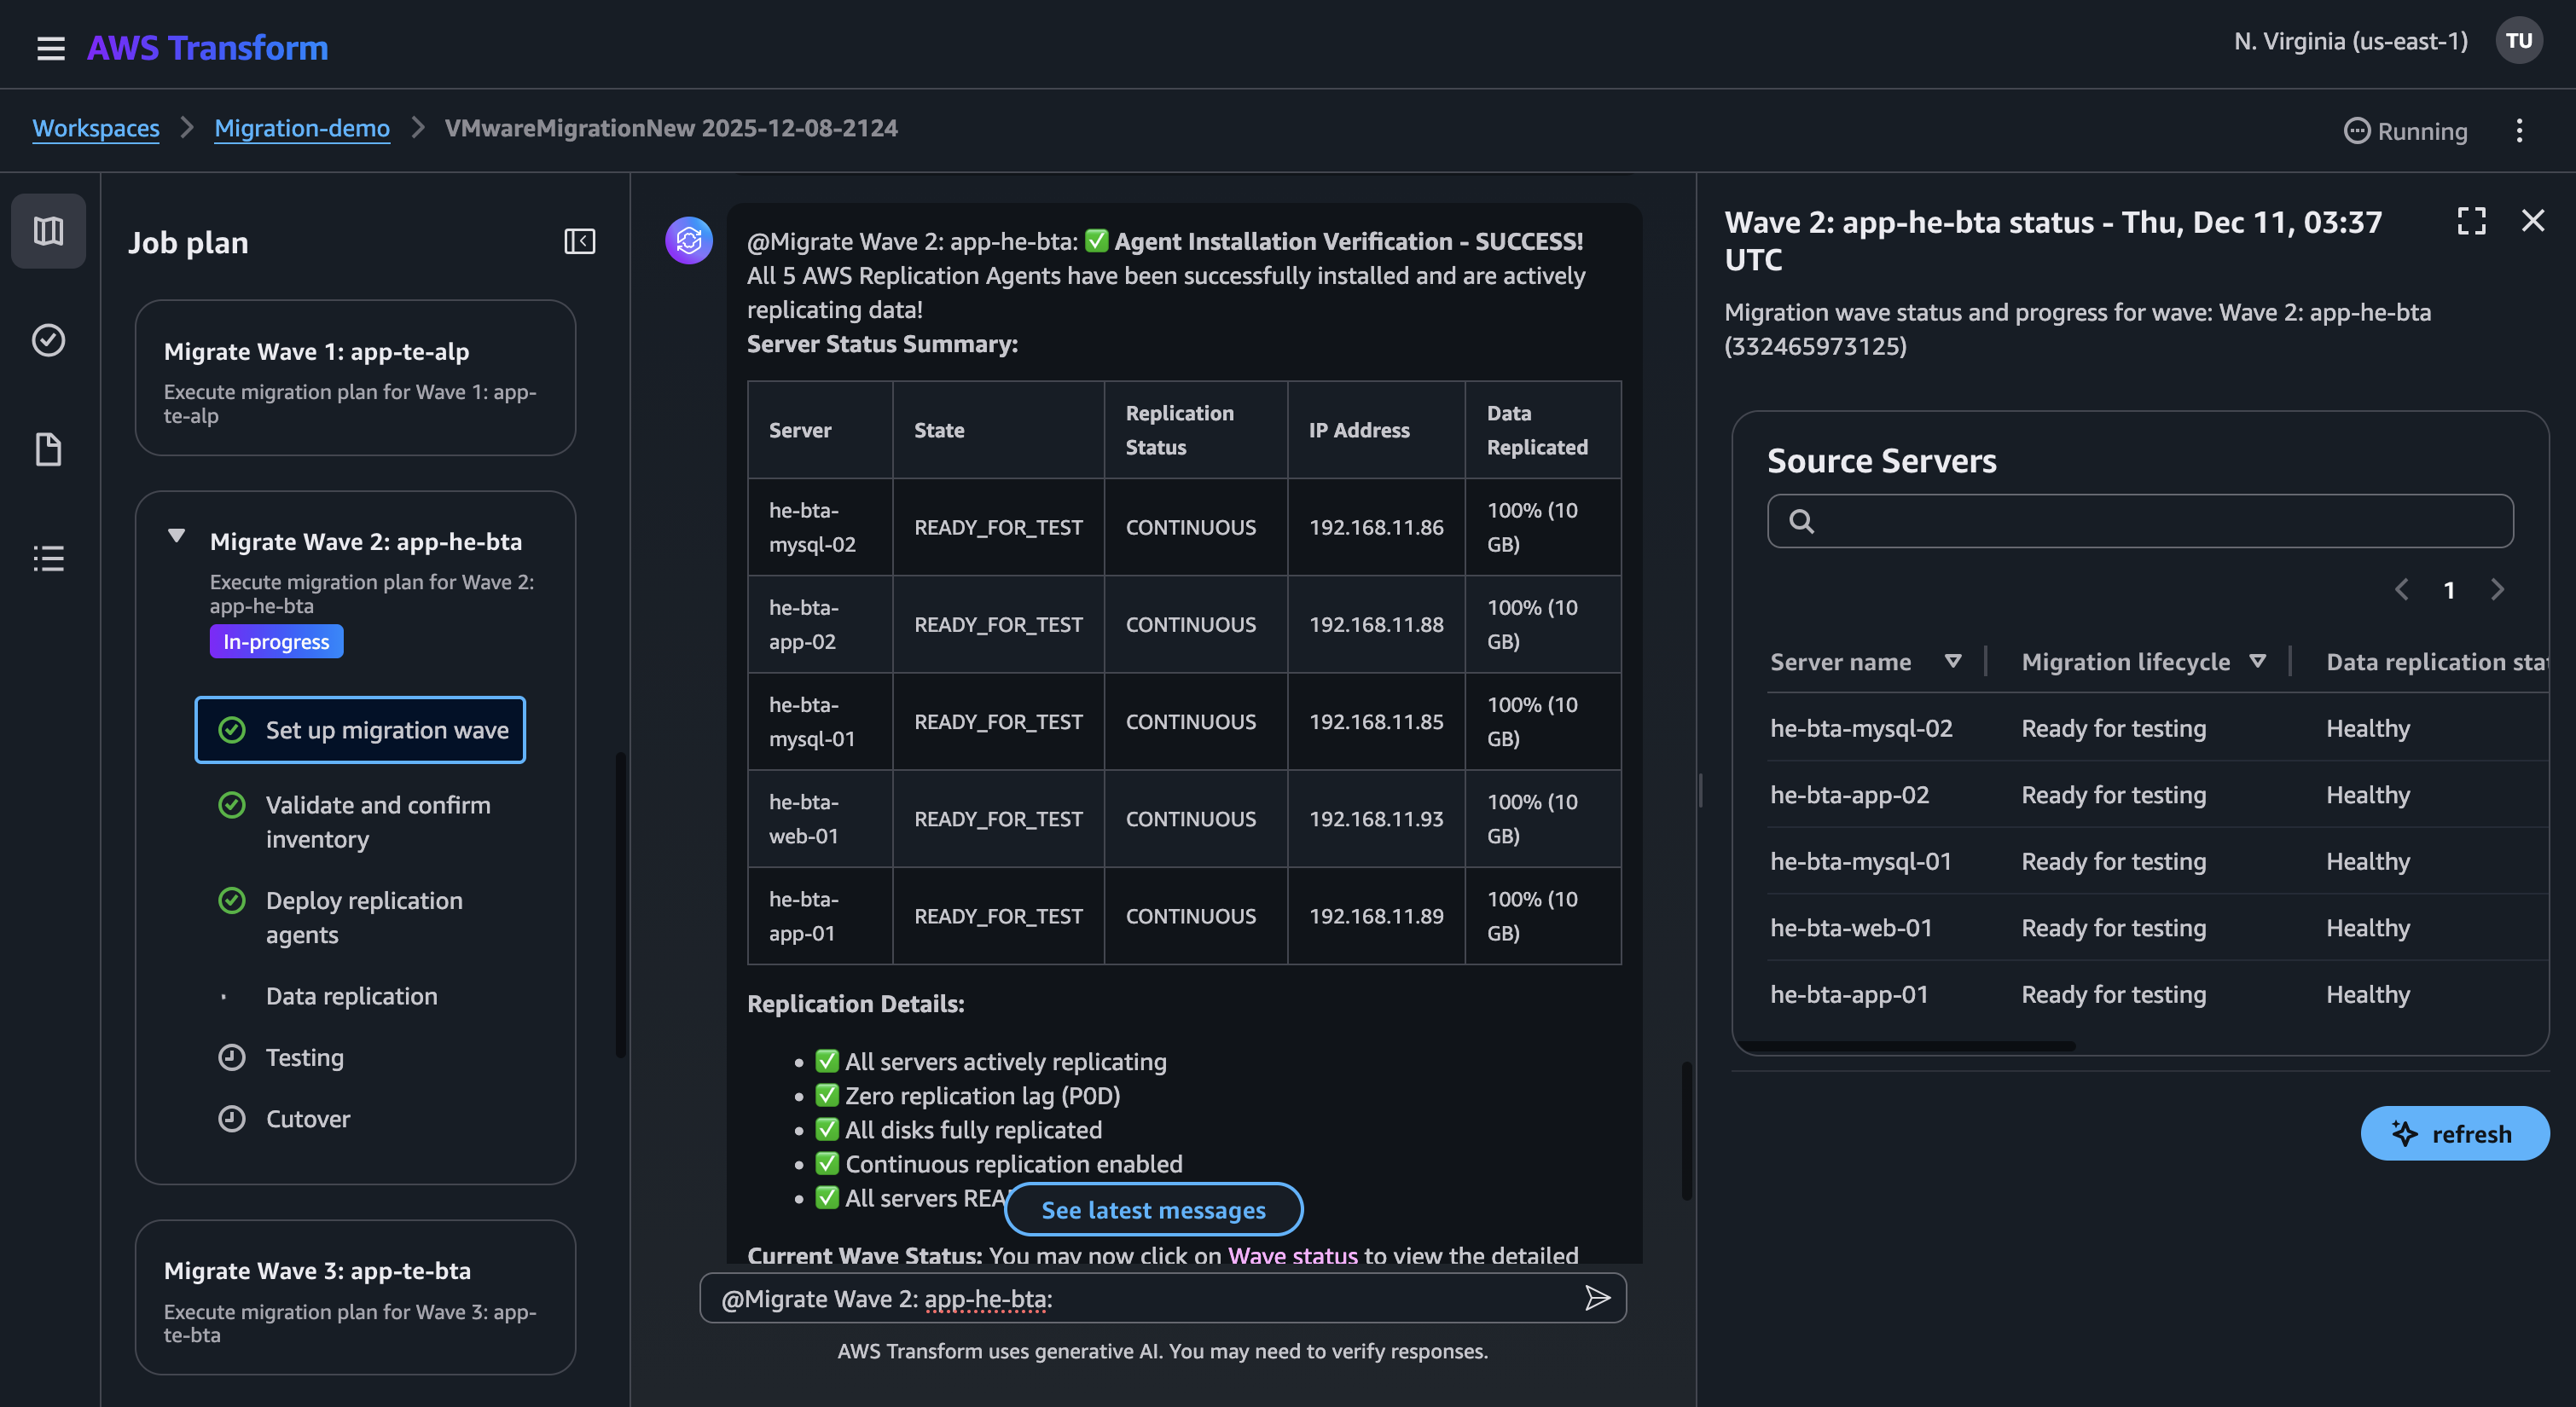2576x1407 pixels.
Task: Open the Server name filter dropdown
Action: coord(1954,661)
